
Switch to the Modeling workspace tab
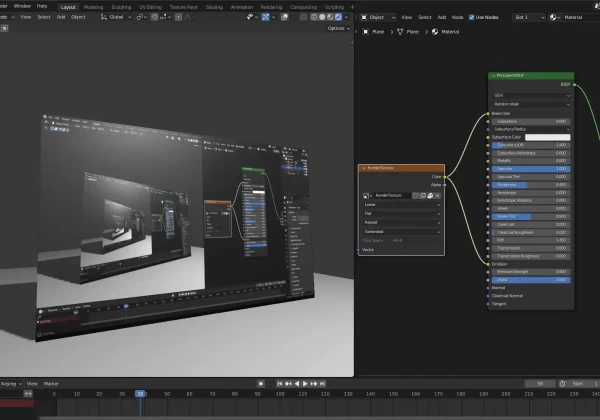[93, 6]
